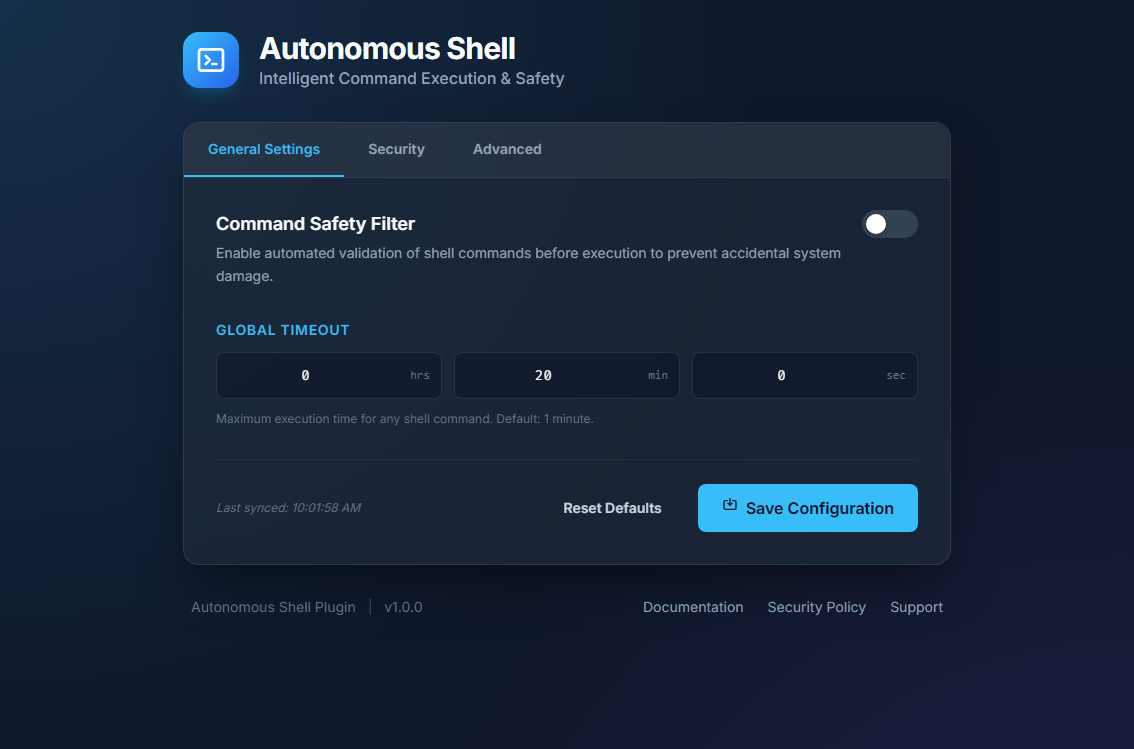1134x749 pixels.
Task: Switch to the Security tab
Action: [x=396, y=149]
